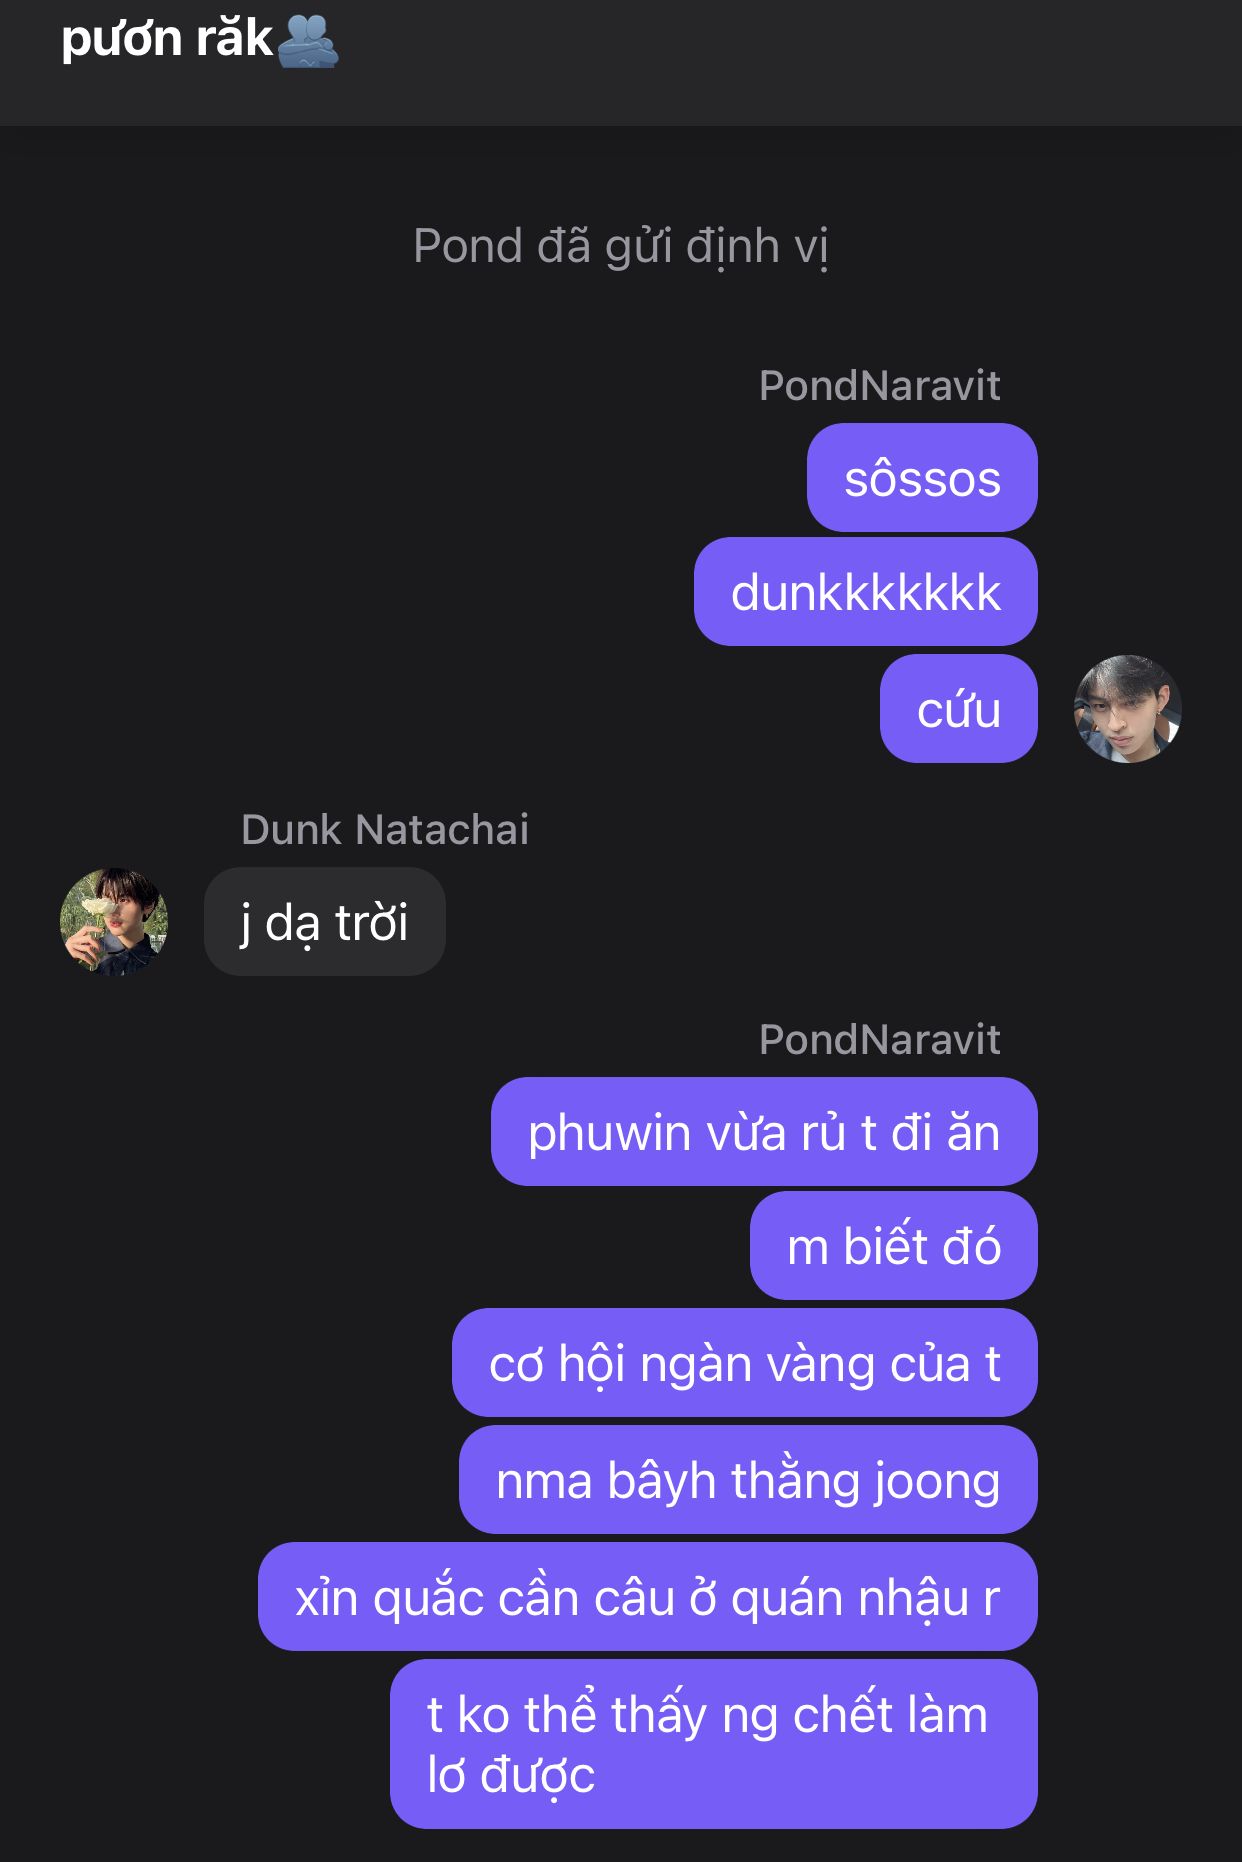Tap the people hugging emoji in chat title

pyautogui.click(x=307, y=41)
